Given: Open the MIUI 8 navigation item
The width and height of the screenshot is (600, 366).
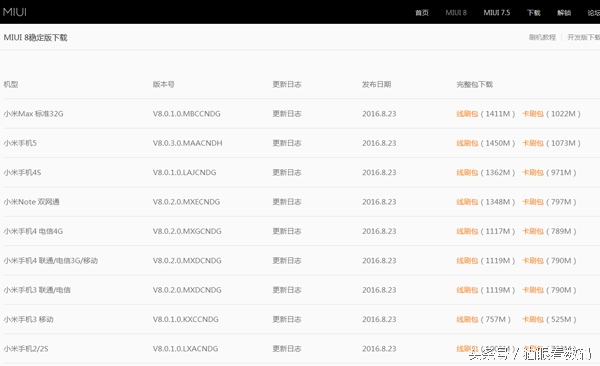Looking at the screenshot, I should point(456,13).
